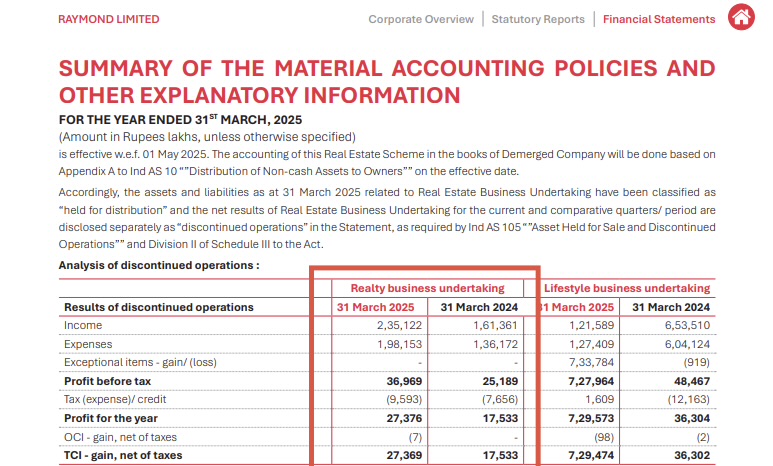Click the Profit for the year label

110,418
